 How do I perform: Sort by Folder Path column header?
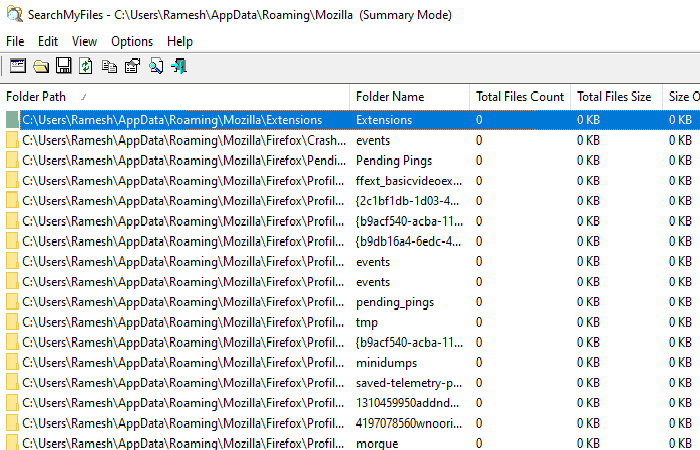(x=175, y=97)
